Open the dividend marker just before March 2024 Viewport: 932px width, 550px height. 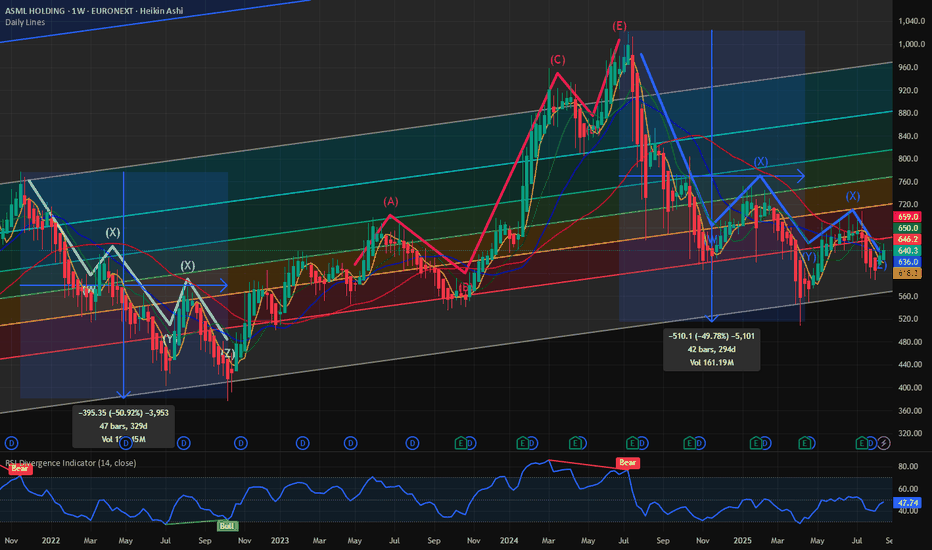tap(534, 443)
